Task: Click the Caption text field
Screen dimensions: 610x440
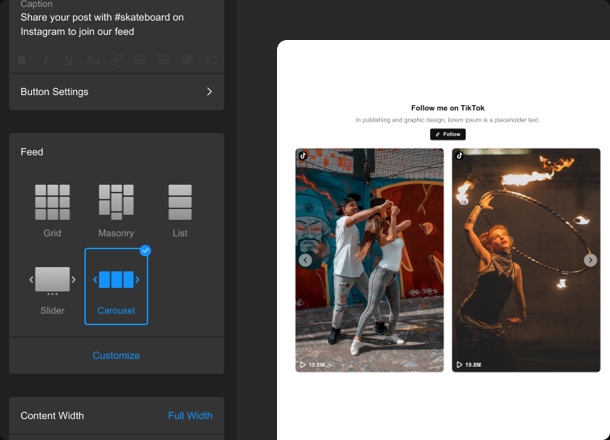Action: 116,25
